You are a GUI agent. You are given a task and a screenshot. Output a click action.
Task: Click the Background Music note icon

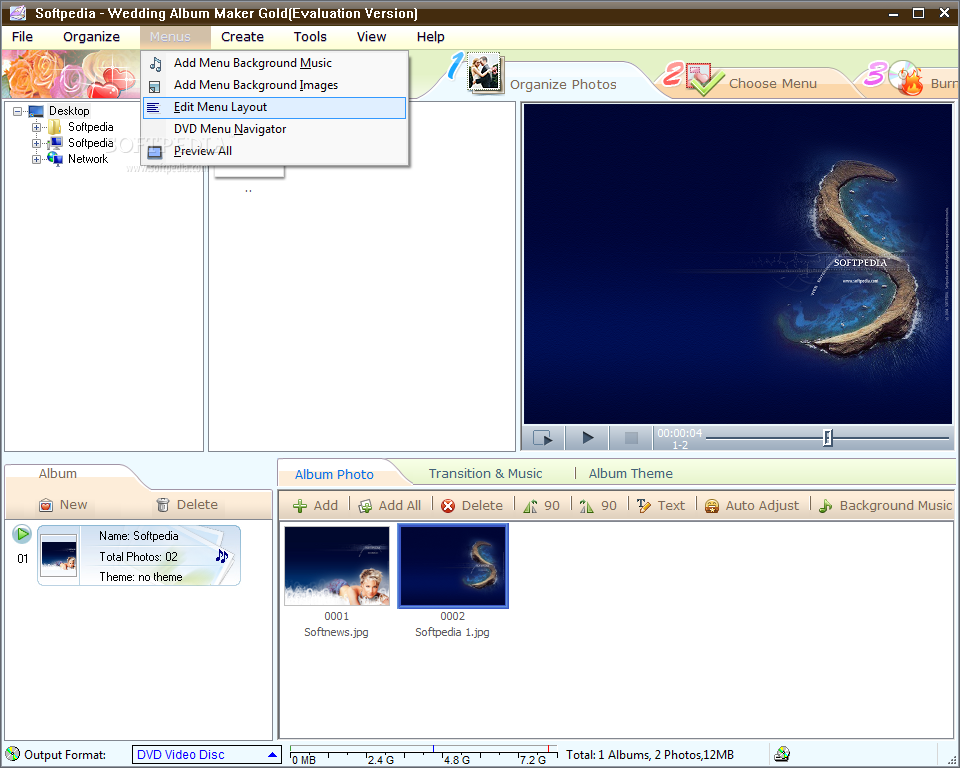[825, 506]
